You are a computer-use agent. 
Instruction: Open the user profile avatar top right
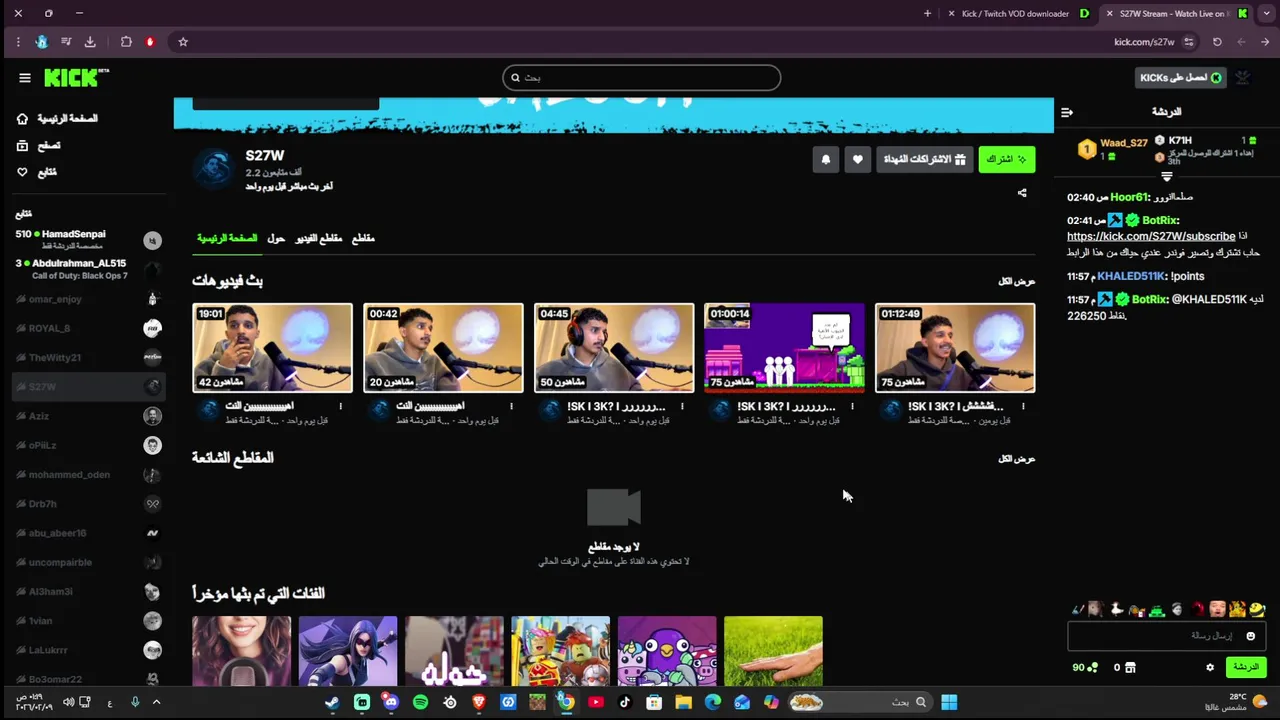pyautogui.click(x=1243, y=77)
